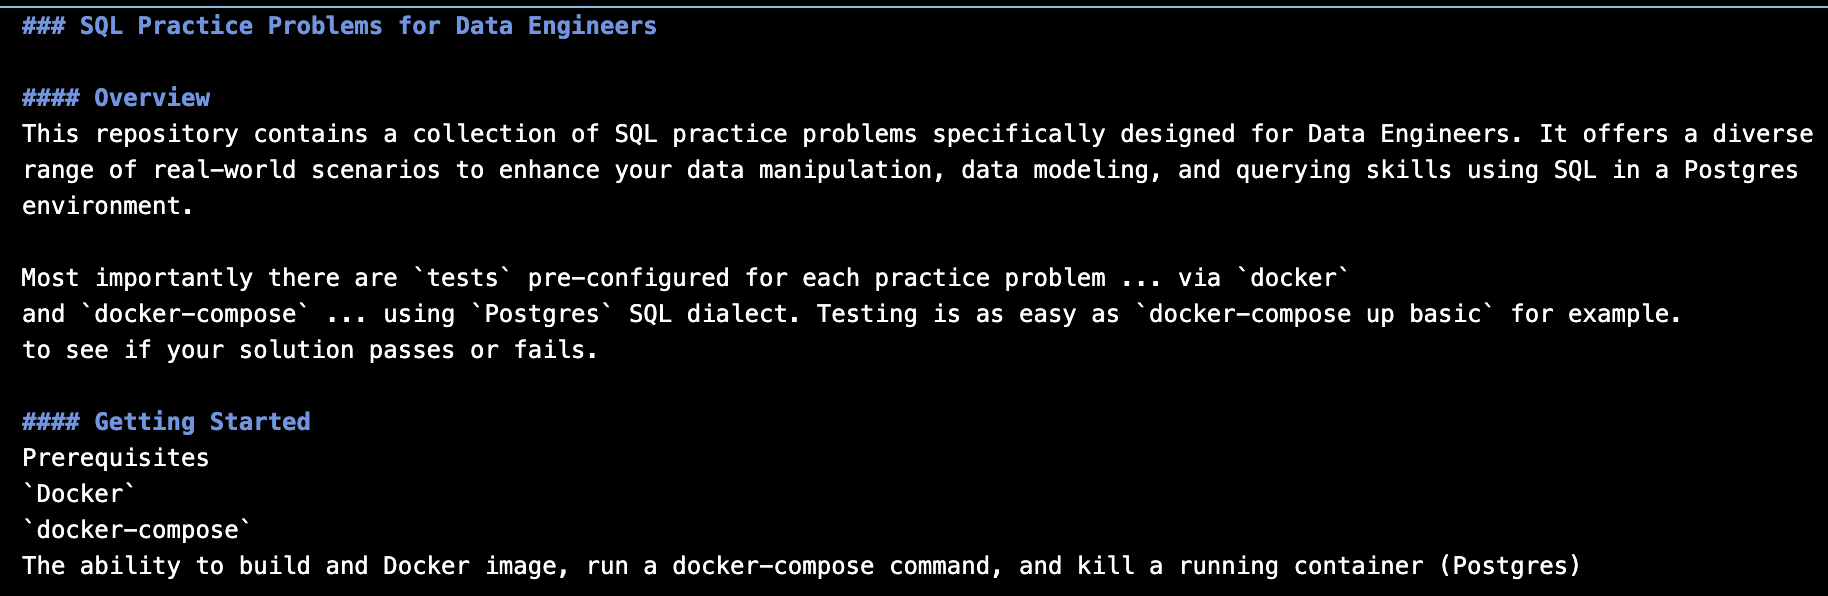Click the text "(Postgres)" on the last line
1828x596 pixels.
pyautogui.click(x=1509, y=566)
